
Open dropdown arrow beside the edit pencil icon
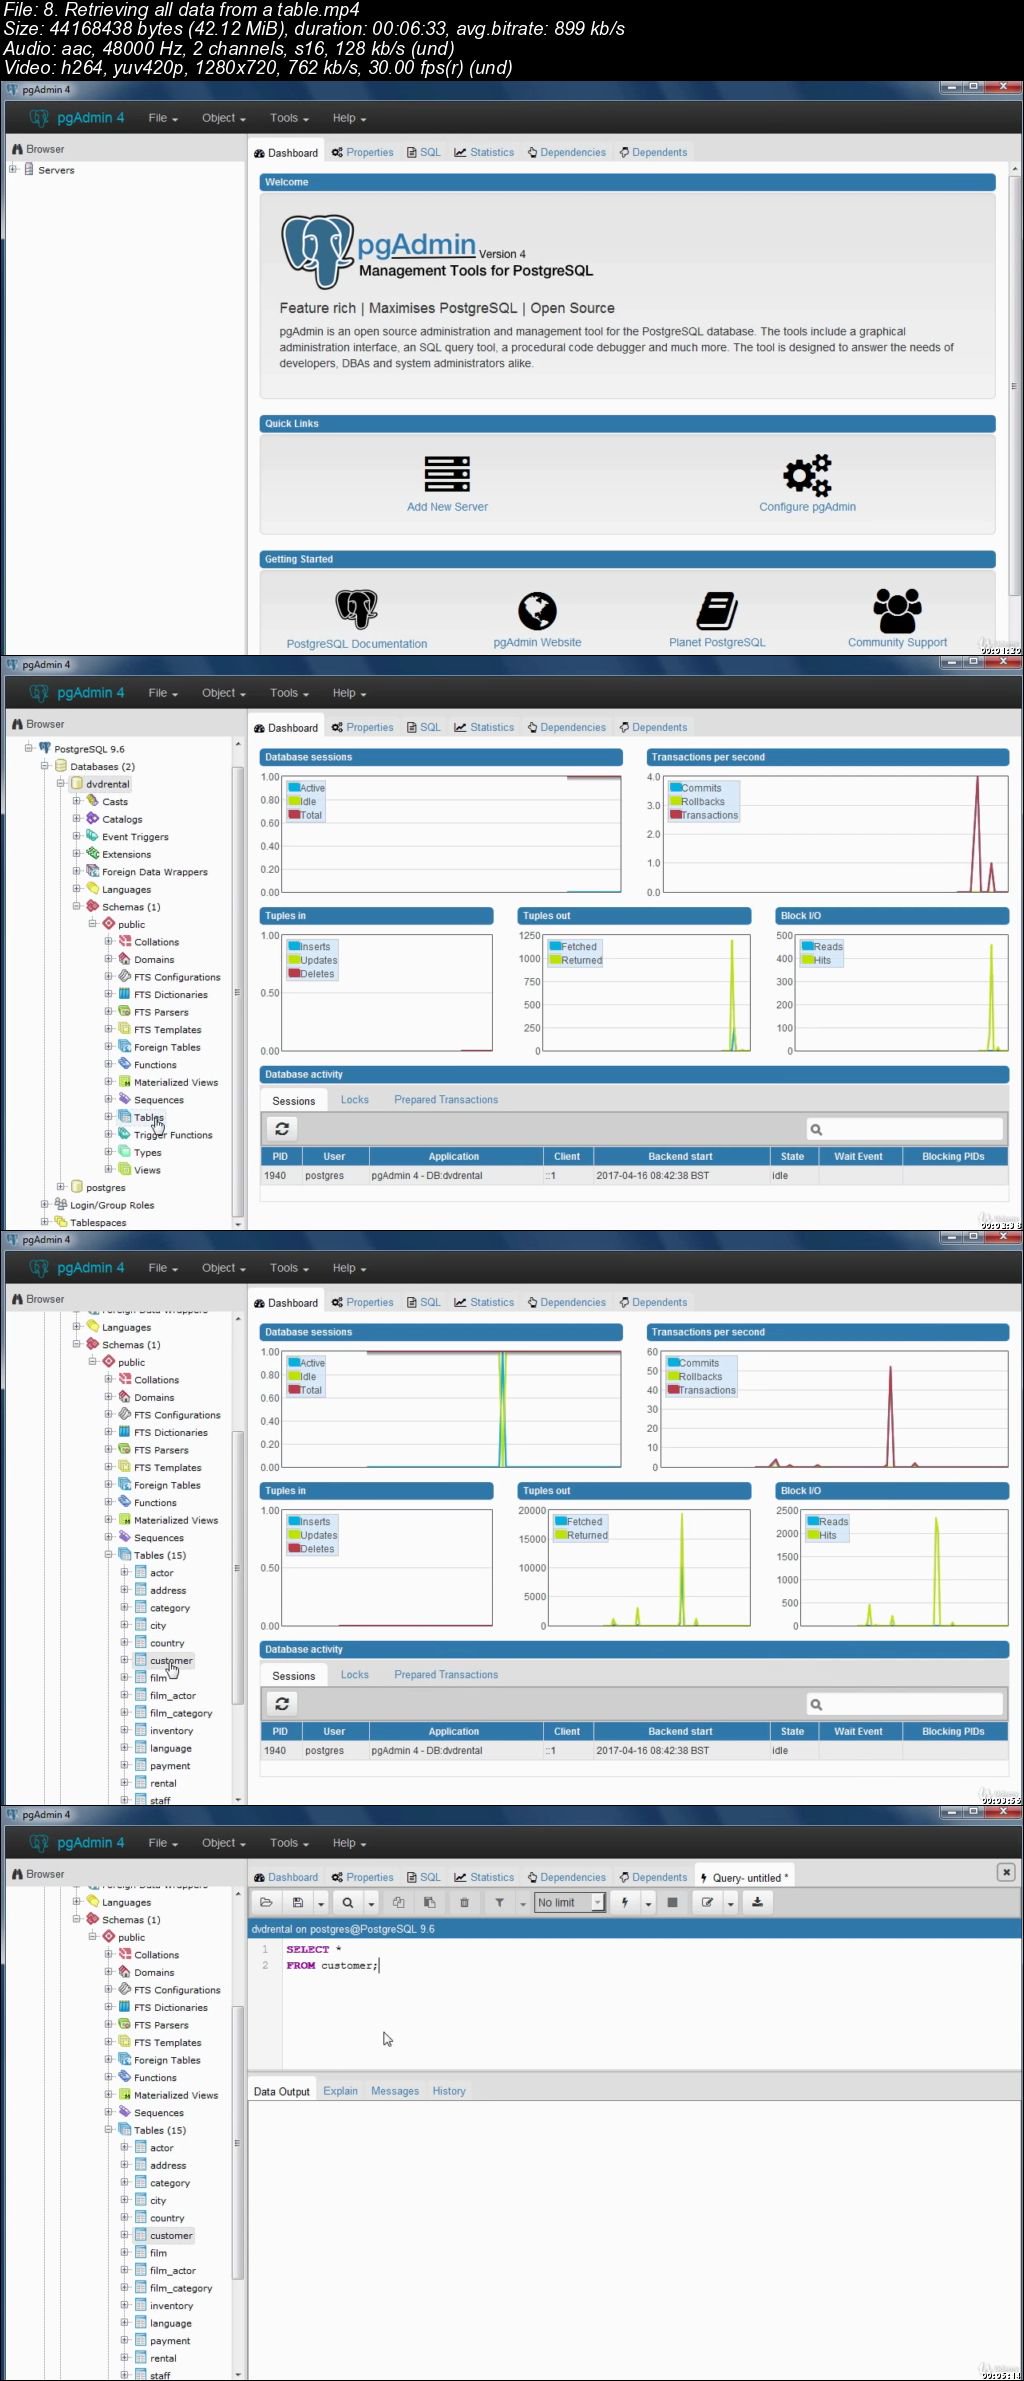(x=731, y=1903)
